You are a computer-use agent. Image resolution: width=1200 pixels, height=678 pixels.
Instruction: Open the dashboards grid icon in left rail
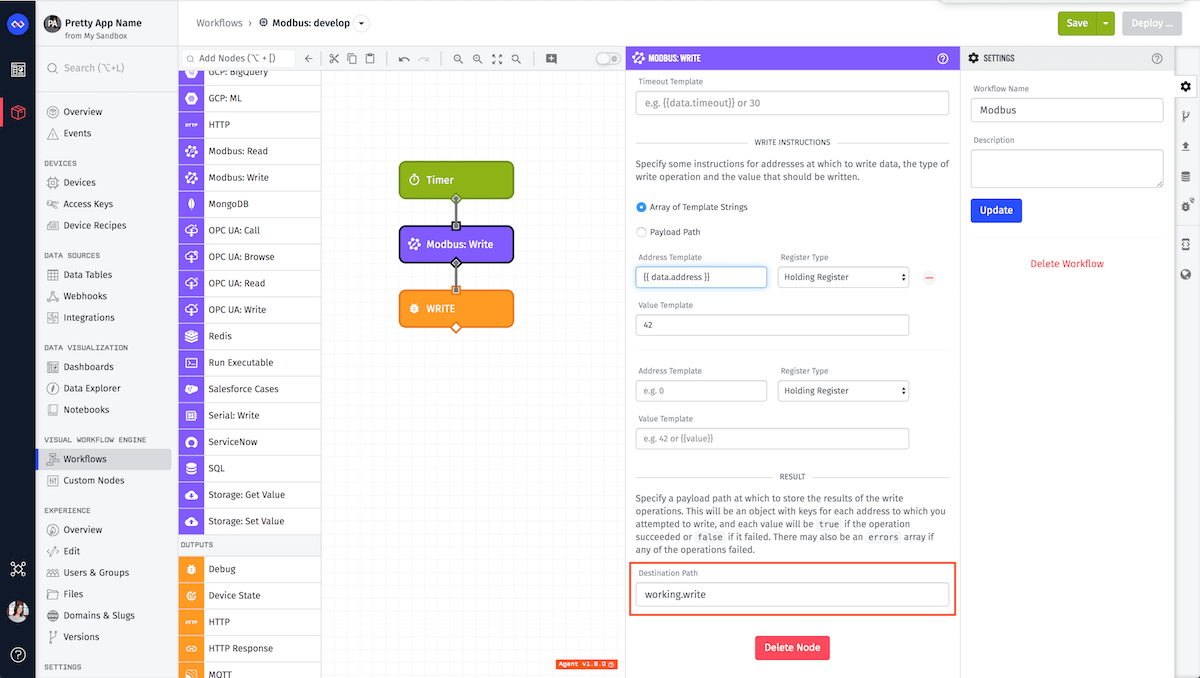[18, 69]
